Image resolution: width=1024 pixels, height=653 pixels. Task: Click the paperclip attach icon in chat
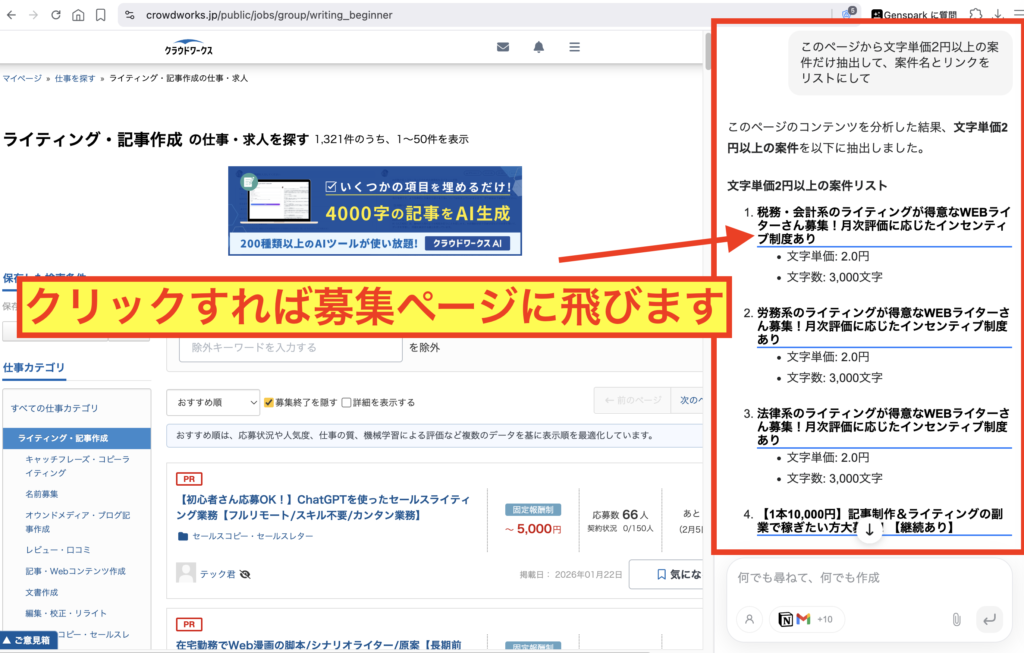[x=956, y=619]
